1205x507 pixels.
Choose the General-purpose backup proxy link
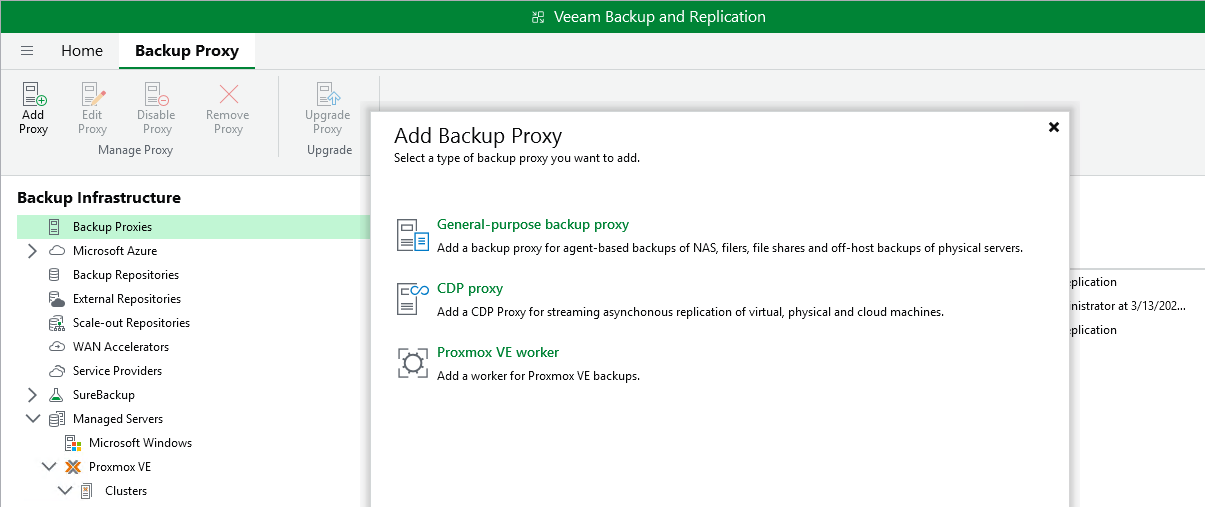point(533,225)
